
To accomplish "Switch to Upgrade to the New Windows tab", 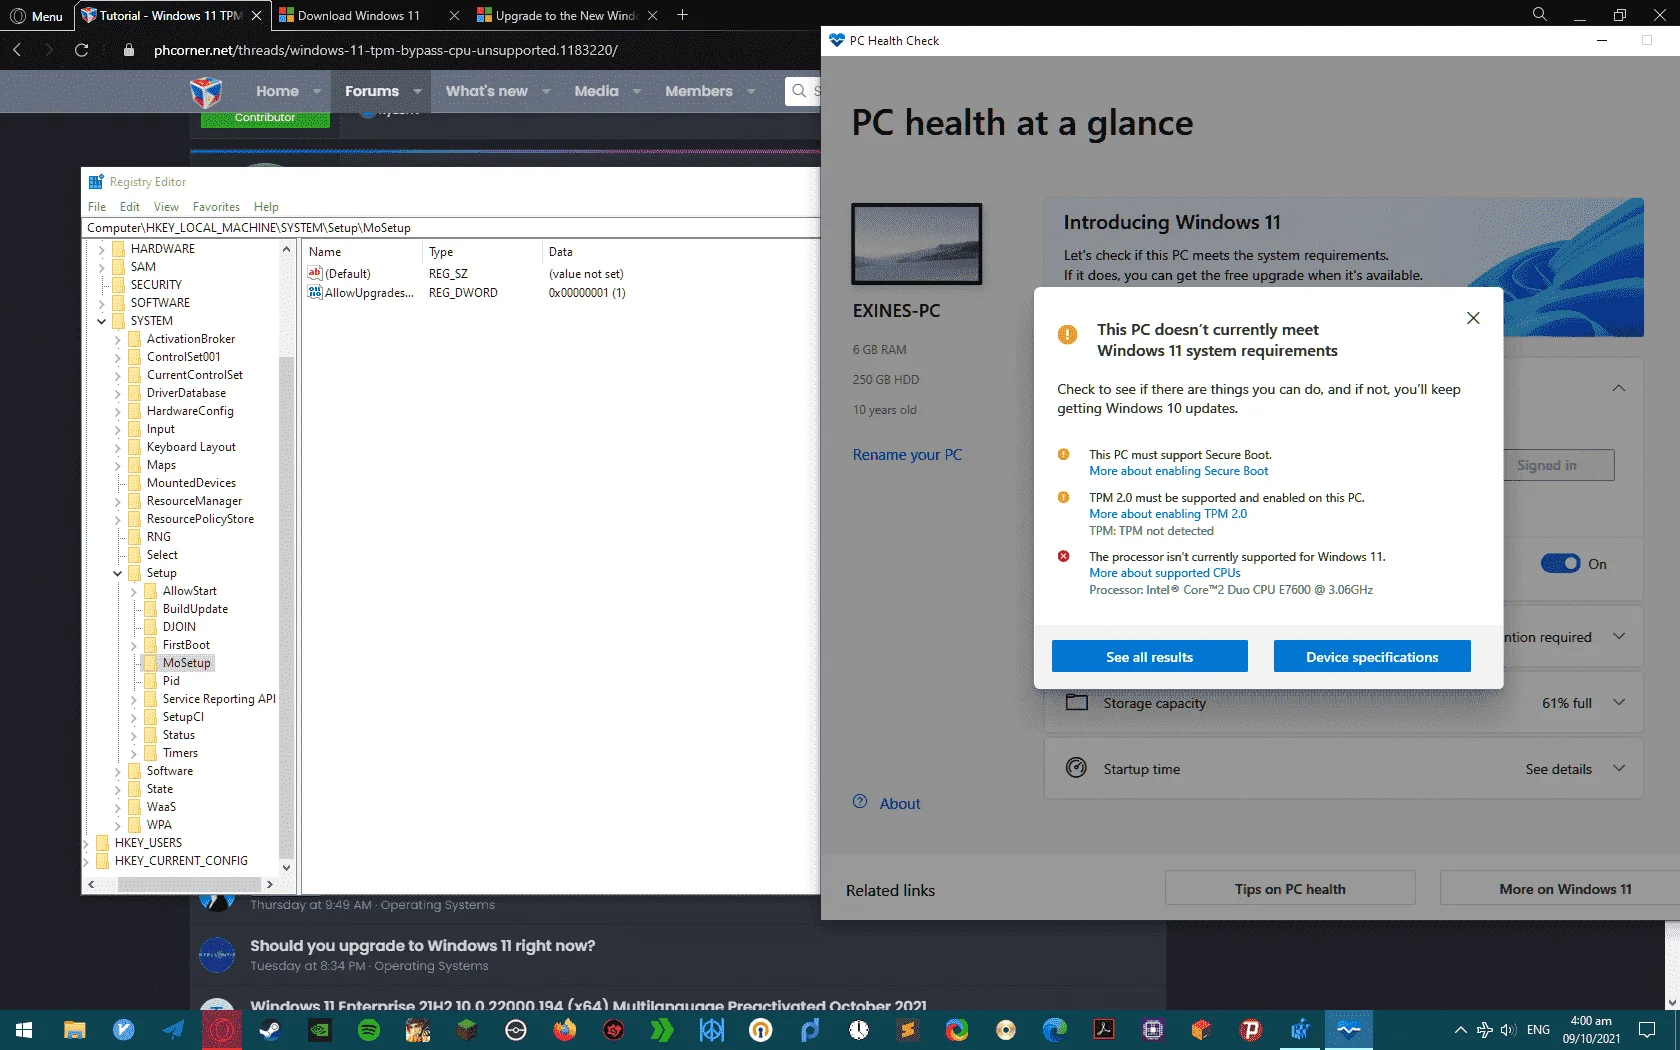I will pos(567,15).
